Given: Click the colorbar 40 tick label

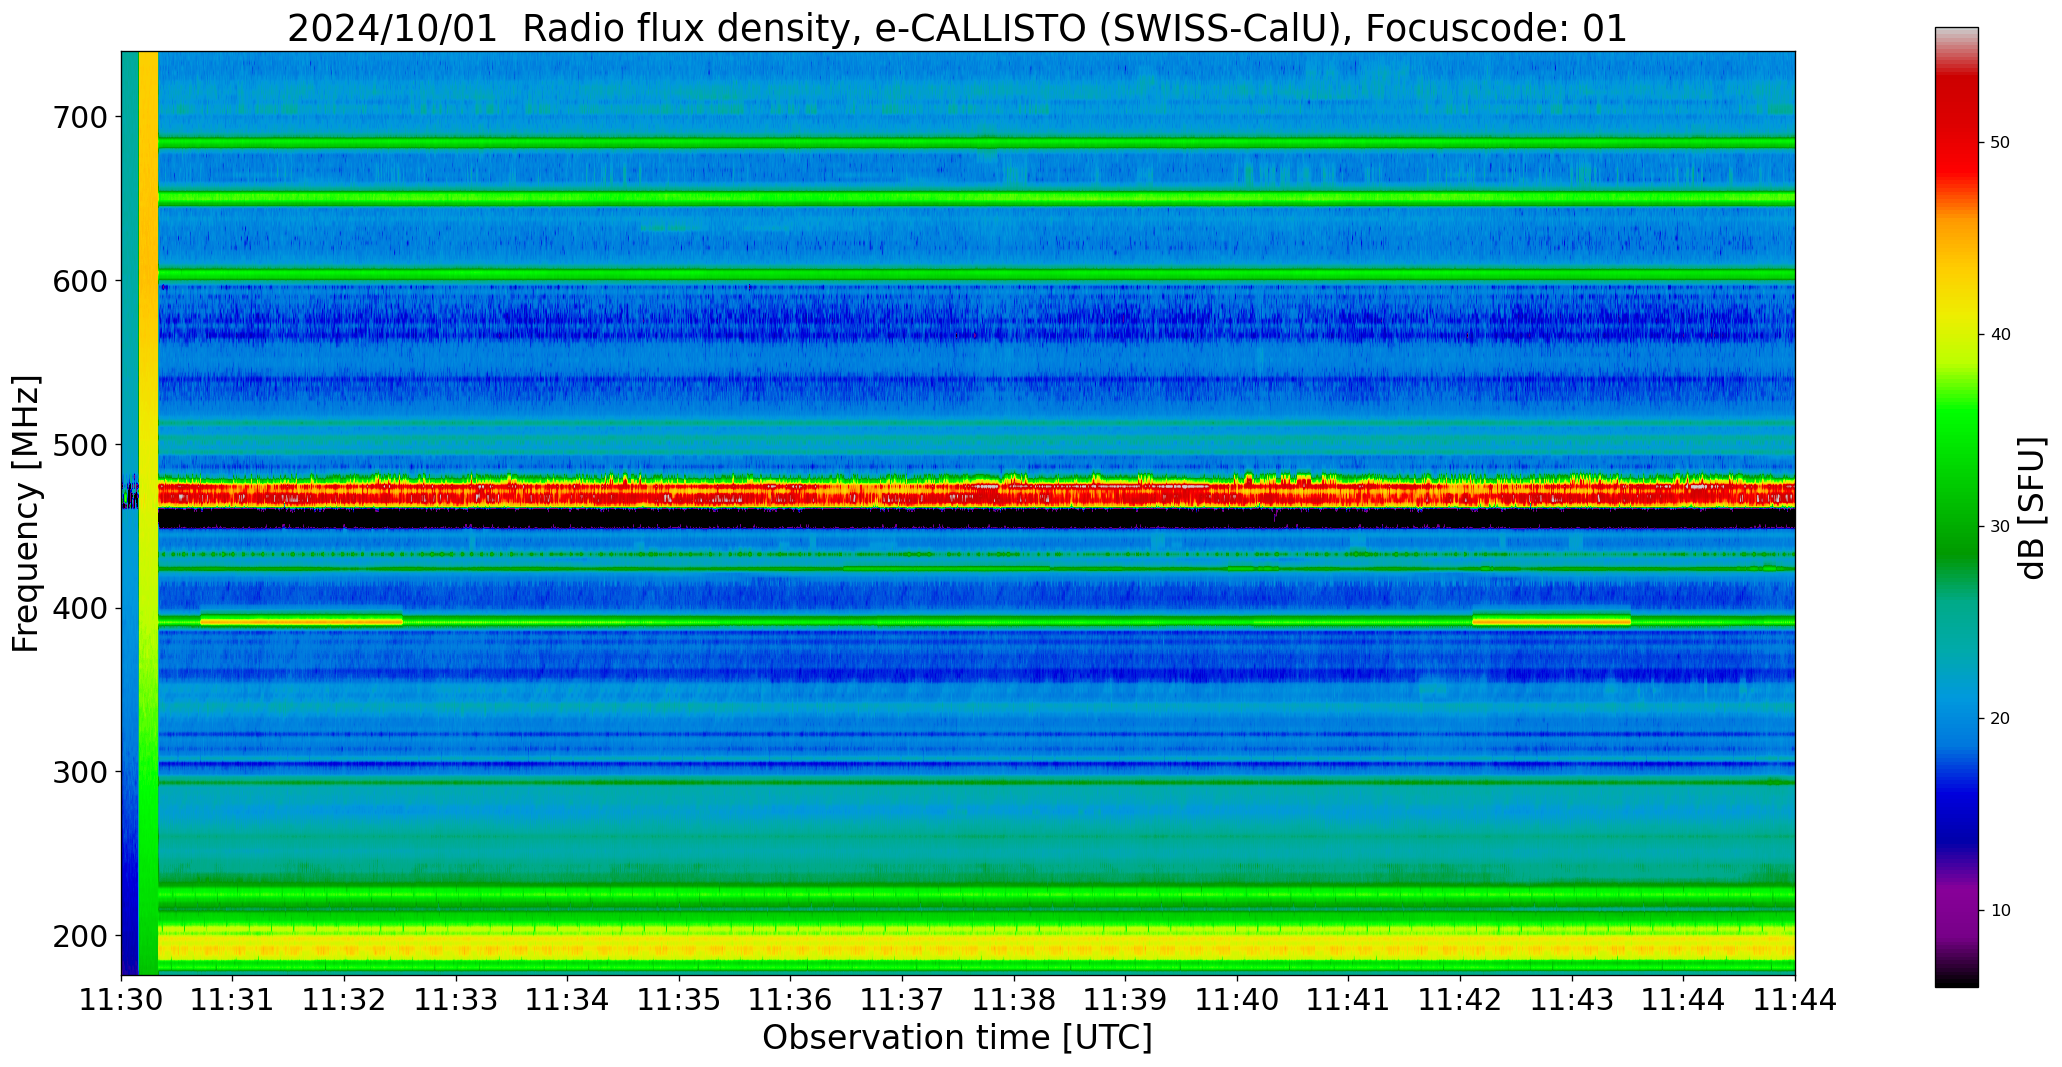Looking at the screenshot, I should pos(2000,335).
